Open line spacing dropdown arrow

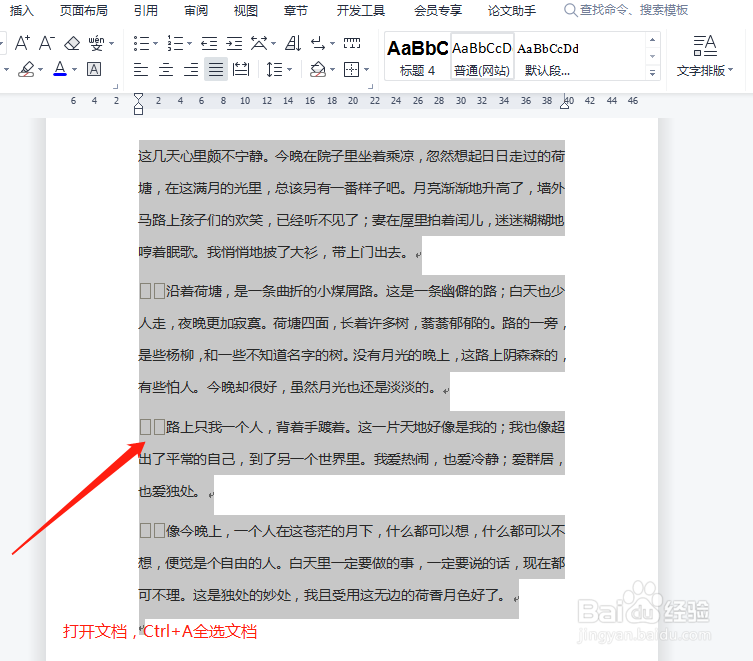pyautogui.click(x=290, y=70)
